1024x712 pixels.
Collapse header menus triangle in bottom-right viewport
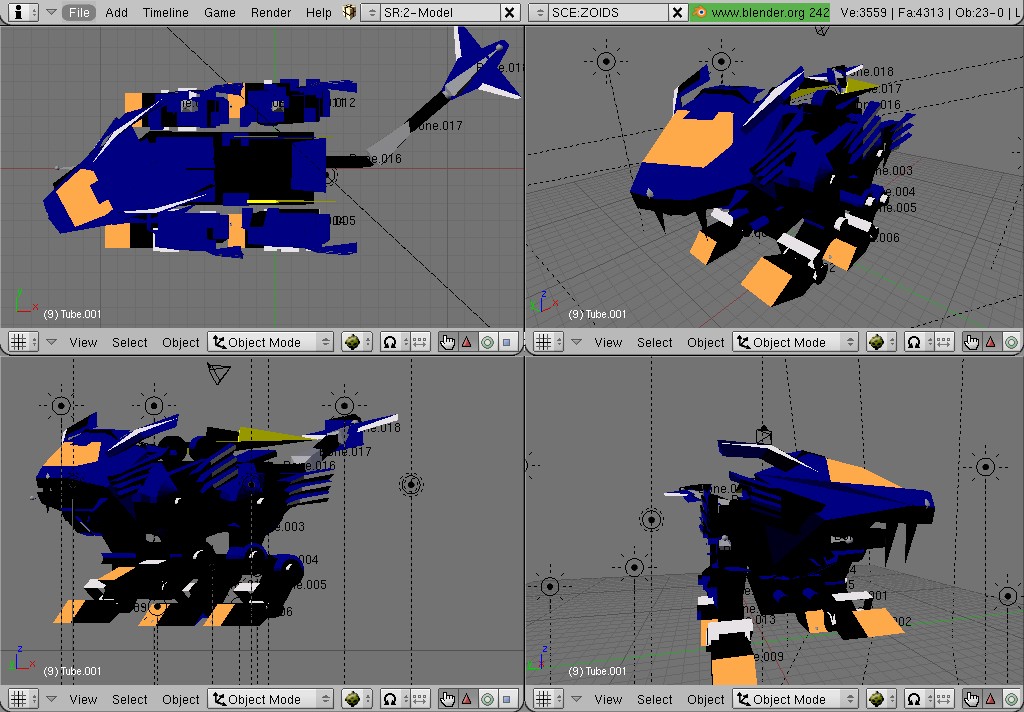coord(577,700)
